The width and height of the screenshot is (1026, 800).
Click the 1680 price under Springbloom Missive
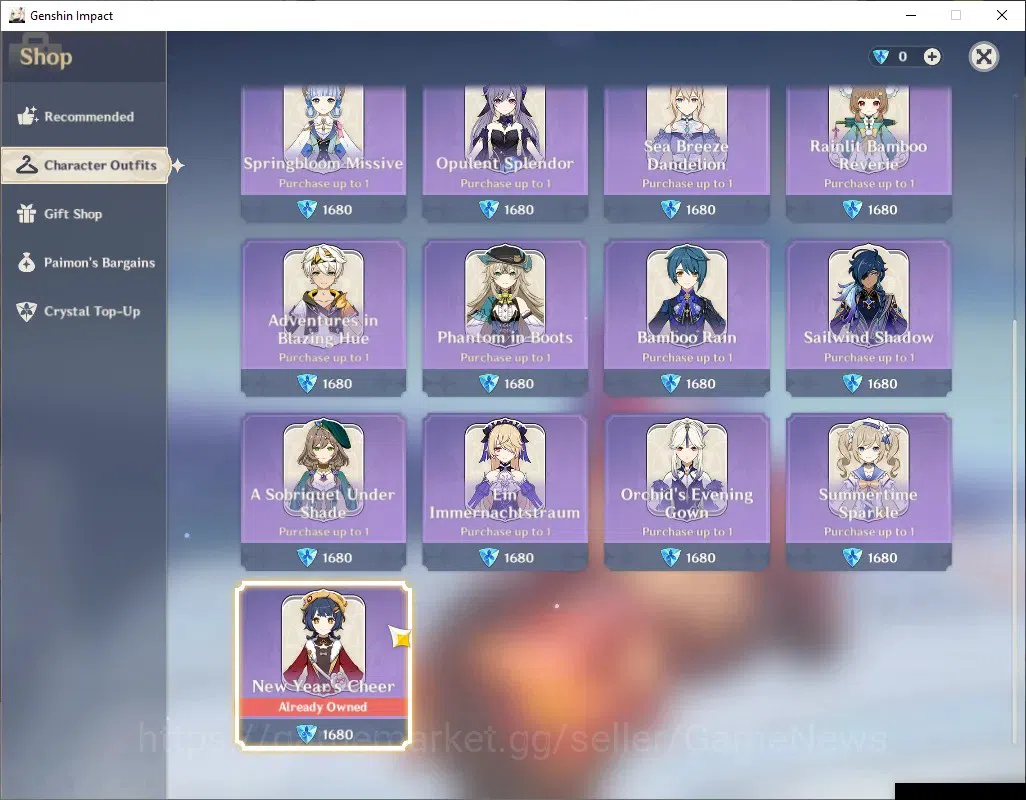pyautogui.click(x=337, y=210)
